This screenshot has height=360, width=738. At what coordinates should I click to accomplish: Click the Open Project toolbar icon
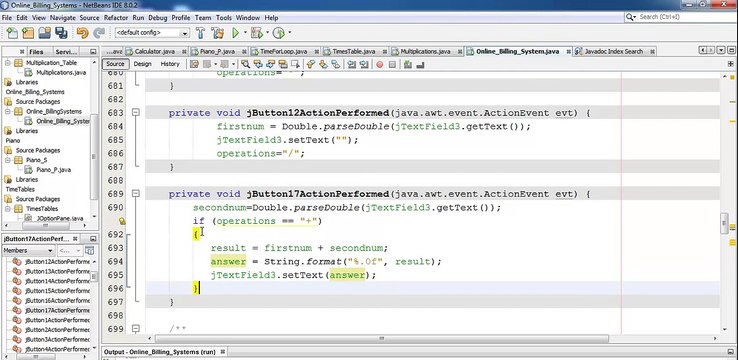tap(45, 33)
